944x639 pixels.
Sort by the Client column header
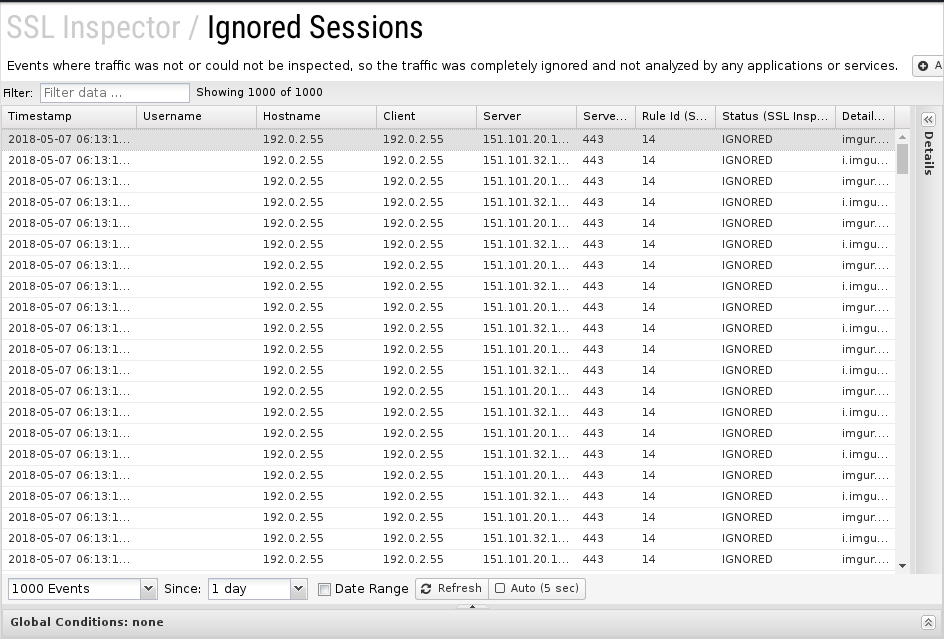[x=425, y=117]
